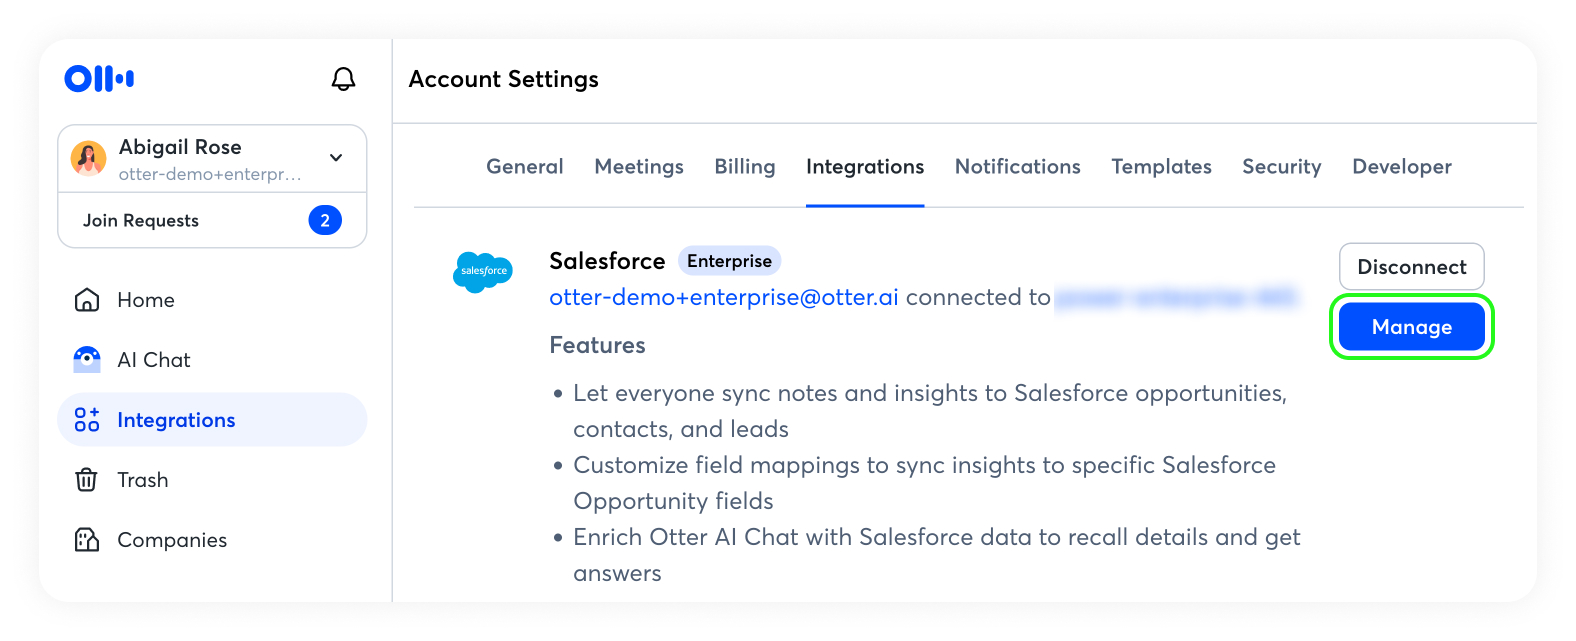
Task: Click the blue Manage button
Action: 1412,327
